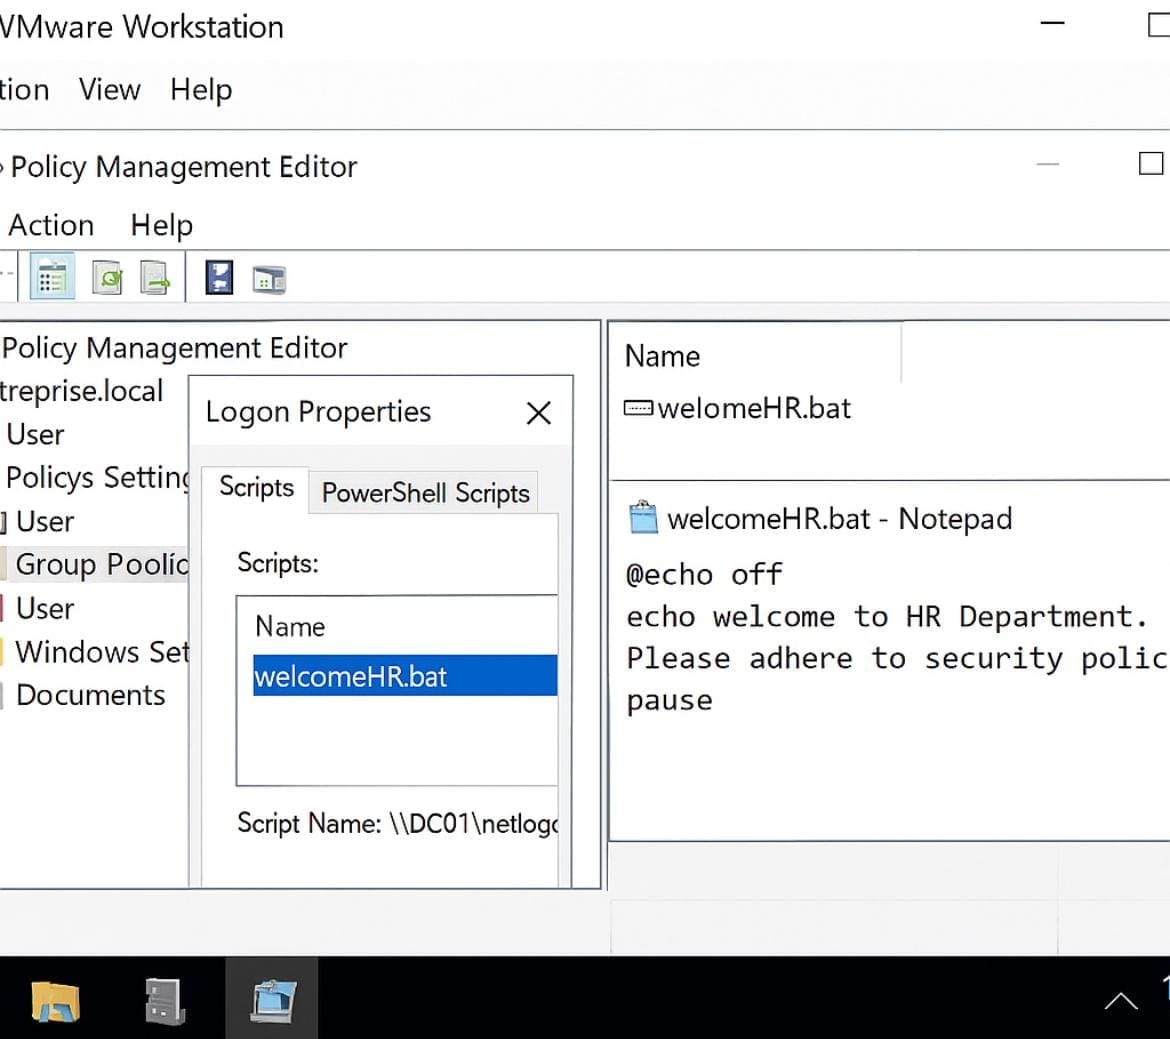
Task: Click the Scripts: label in the dialog
Action: pos(278,563)
